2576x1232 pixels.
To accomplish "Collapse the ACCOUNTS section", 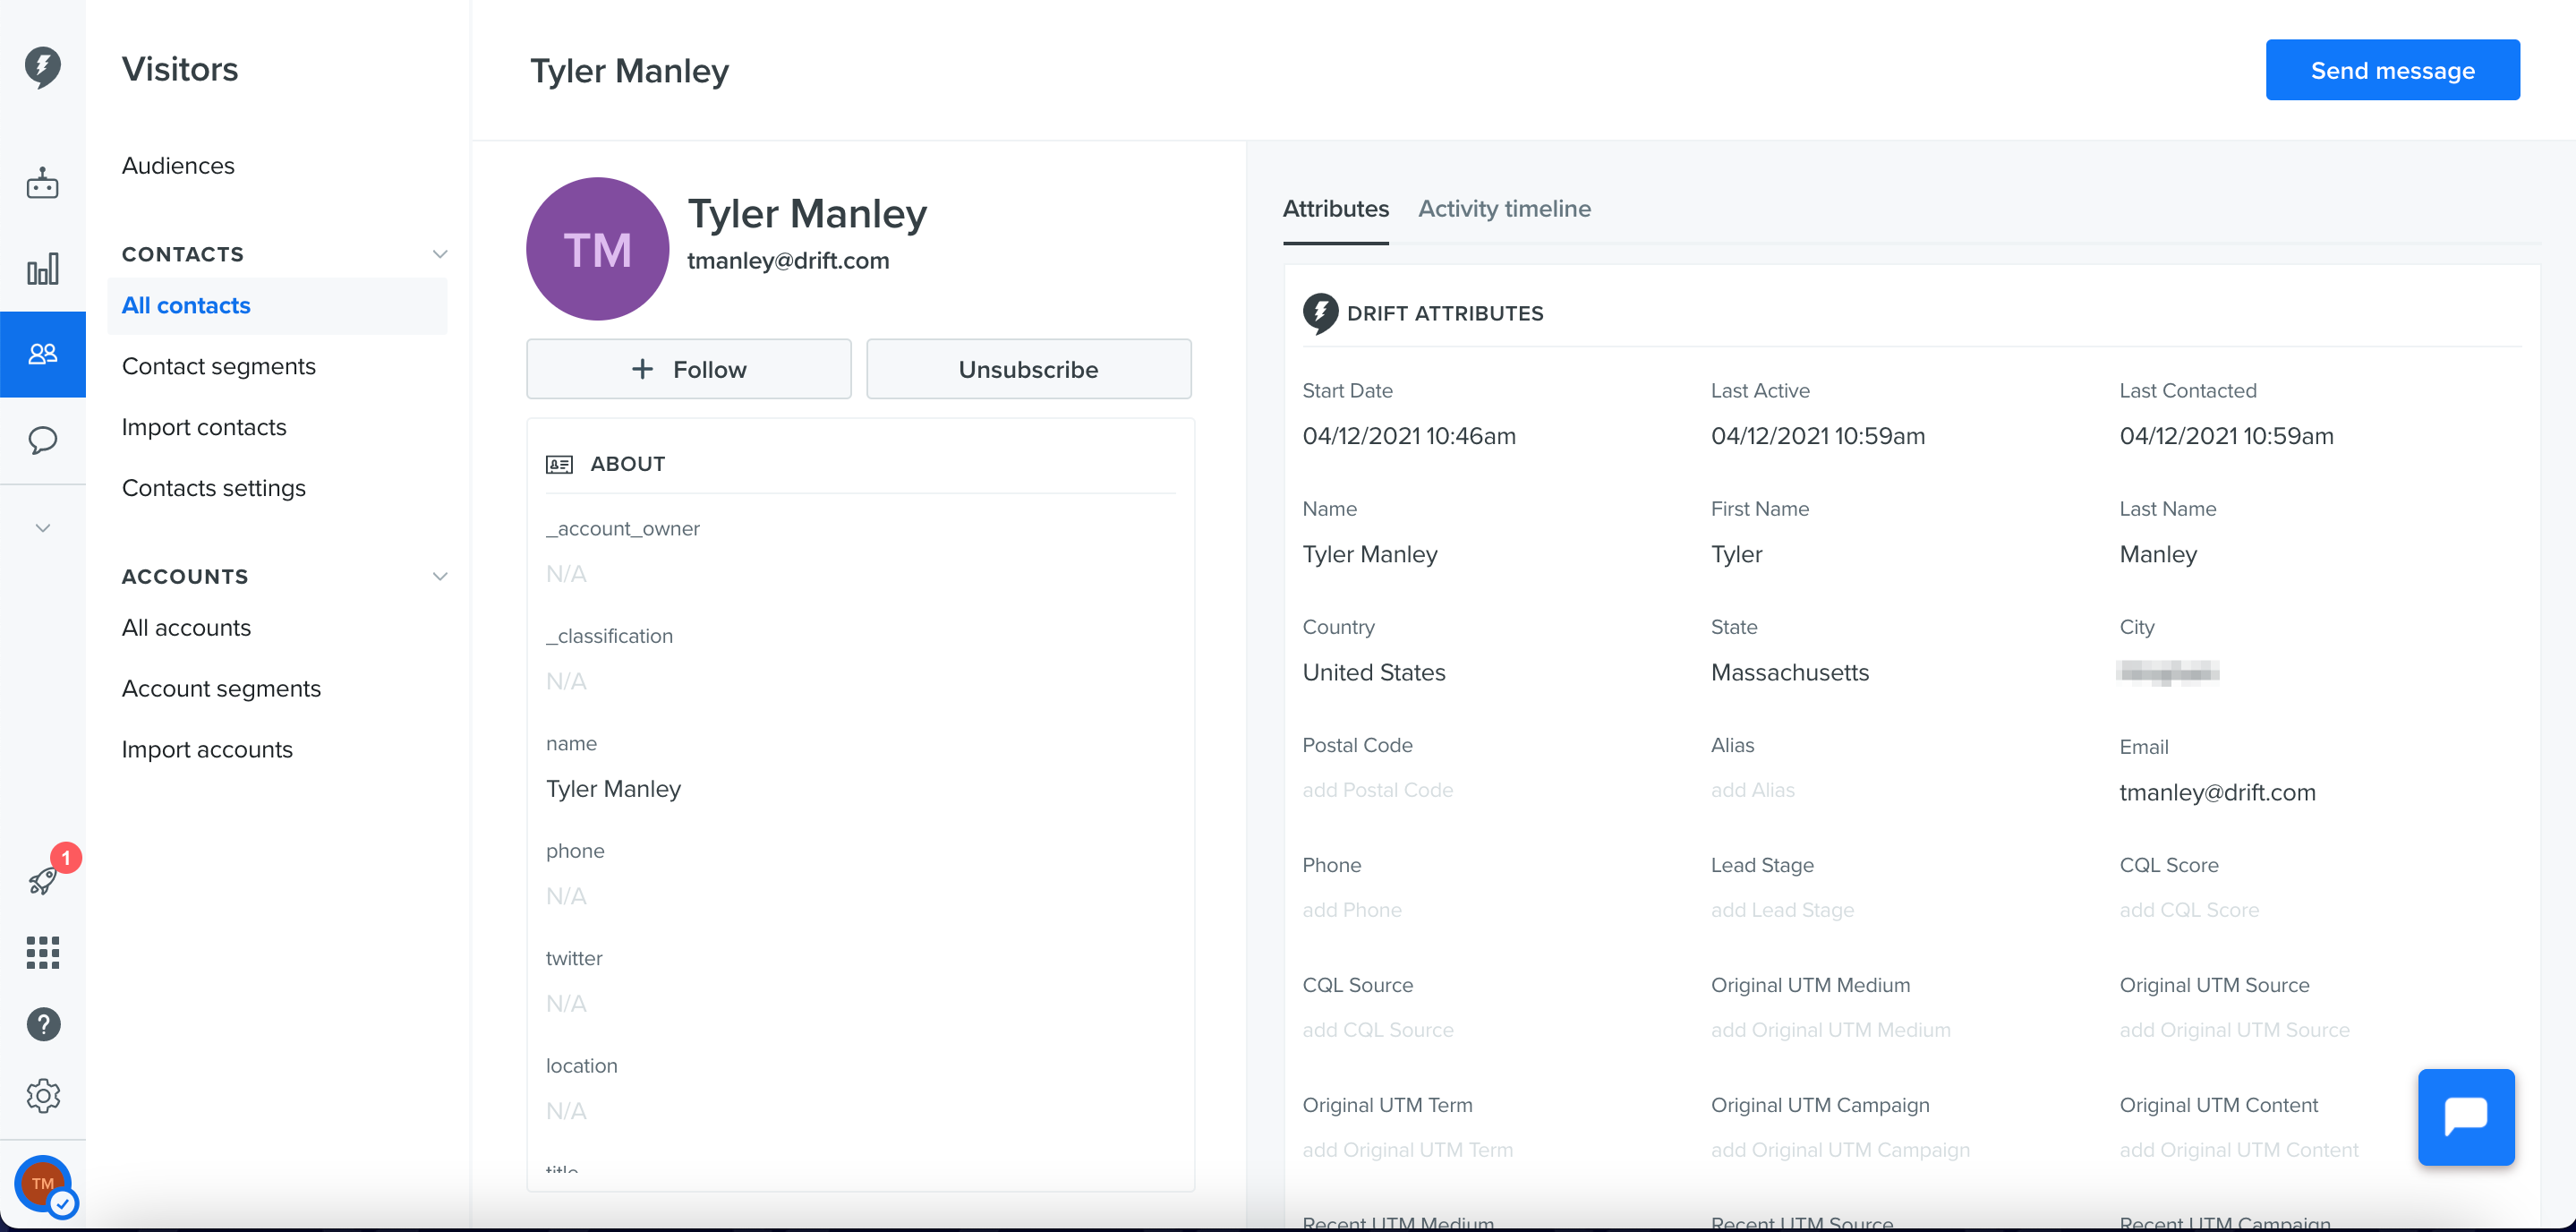I will 439,576.
